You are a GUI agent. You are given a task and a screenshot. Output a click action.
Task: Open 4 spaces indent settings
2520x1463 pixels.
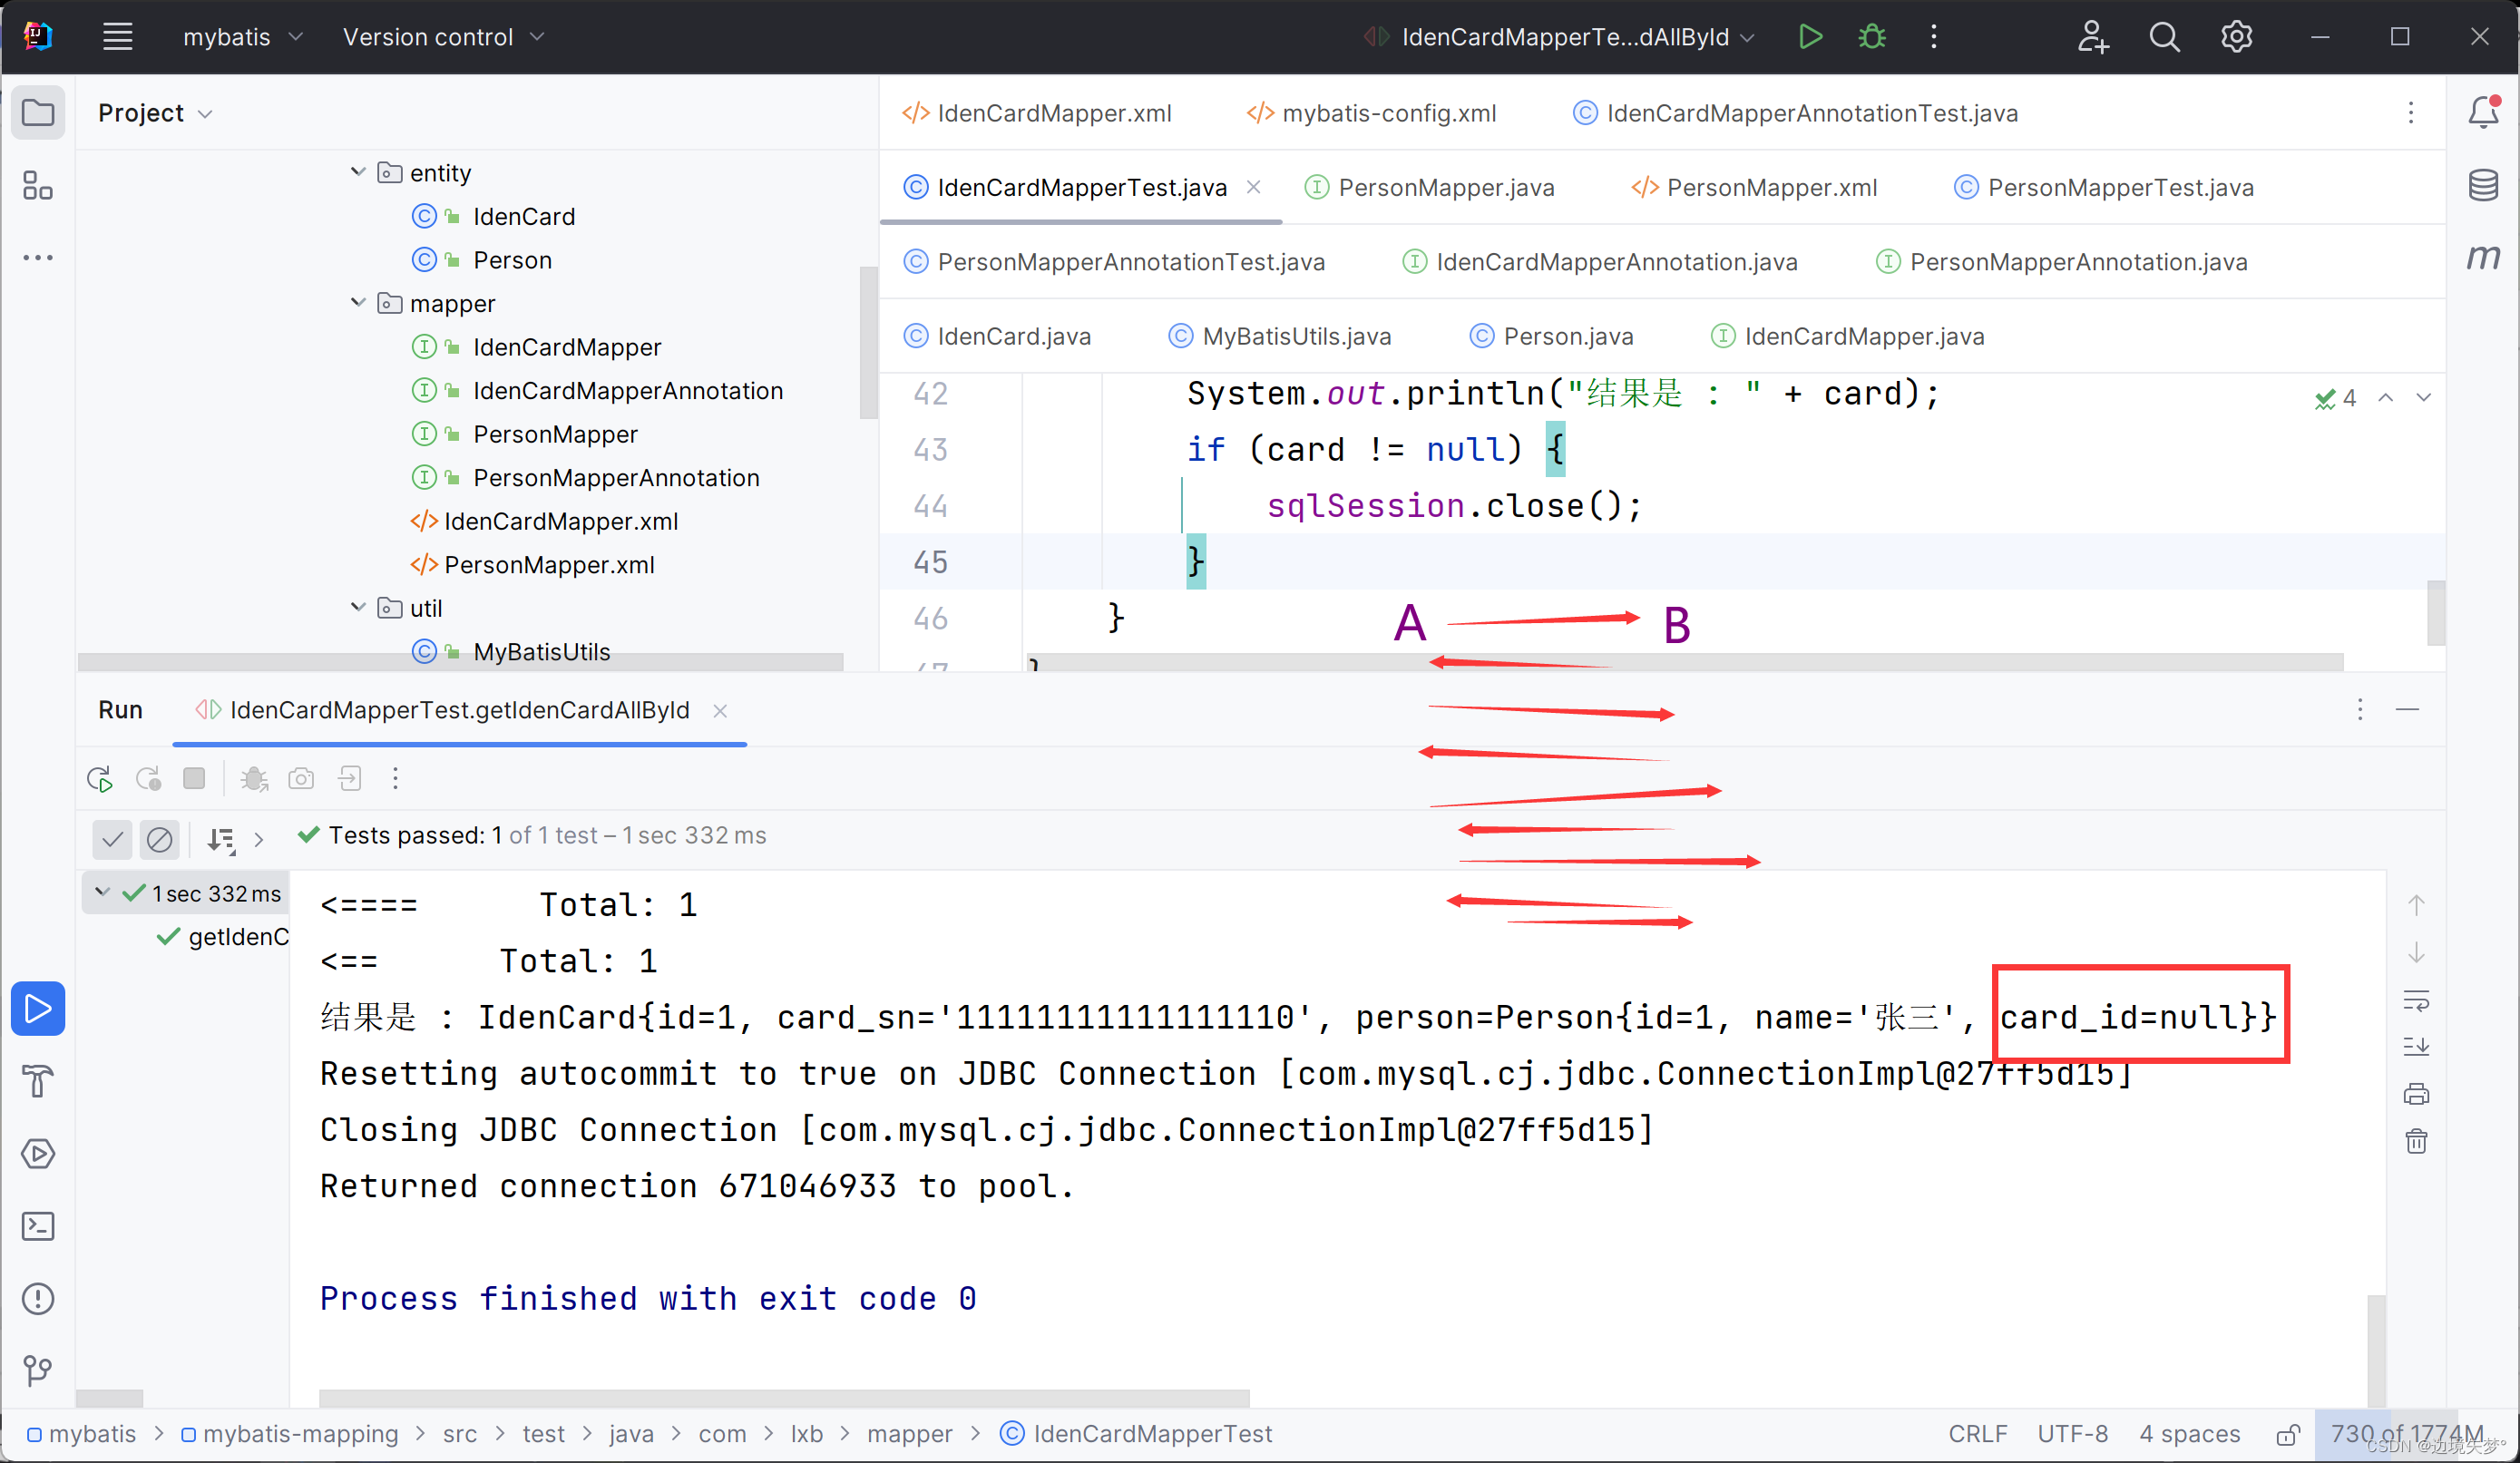2189,1435
